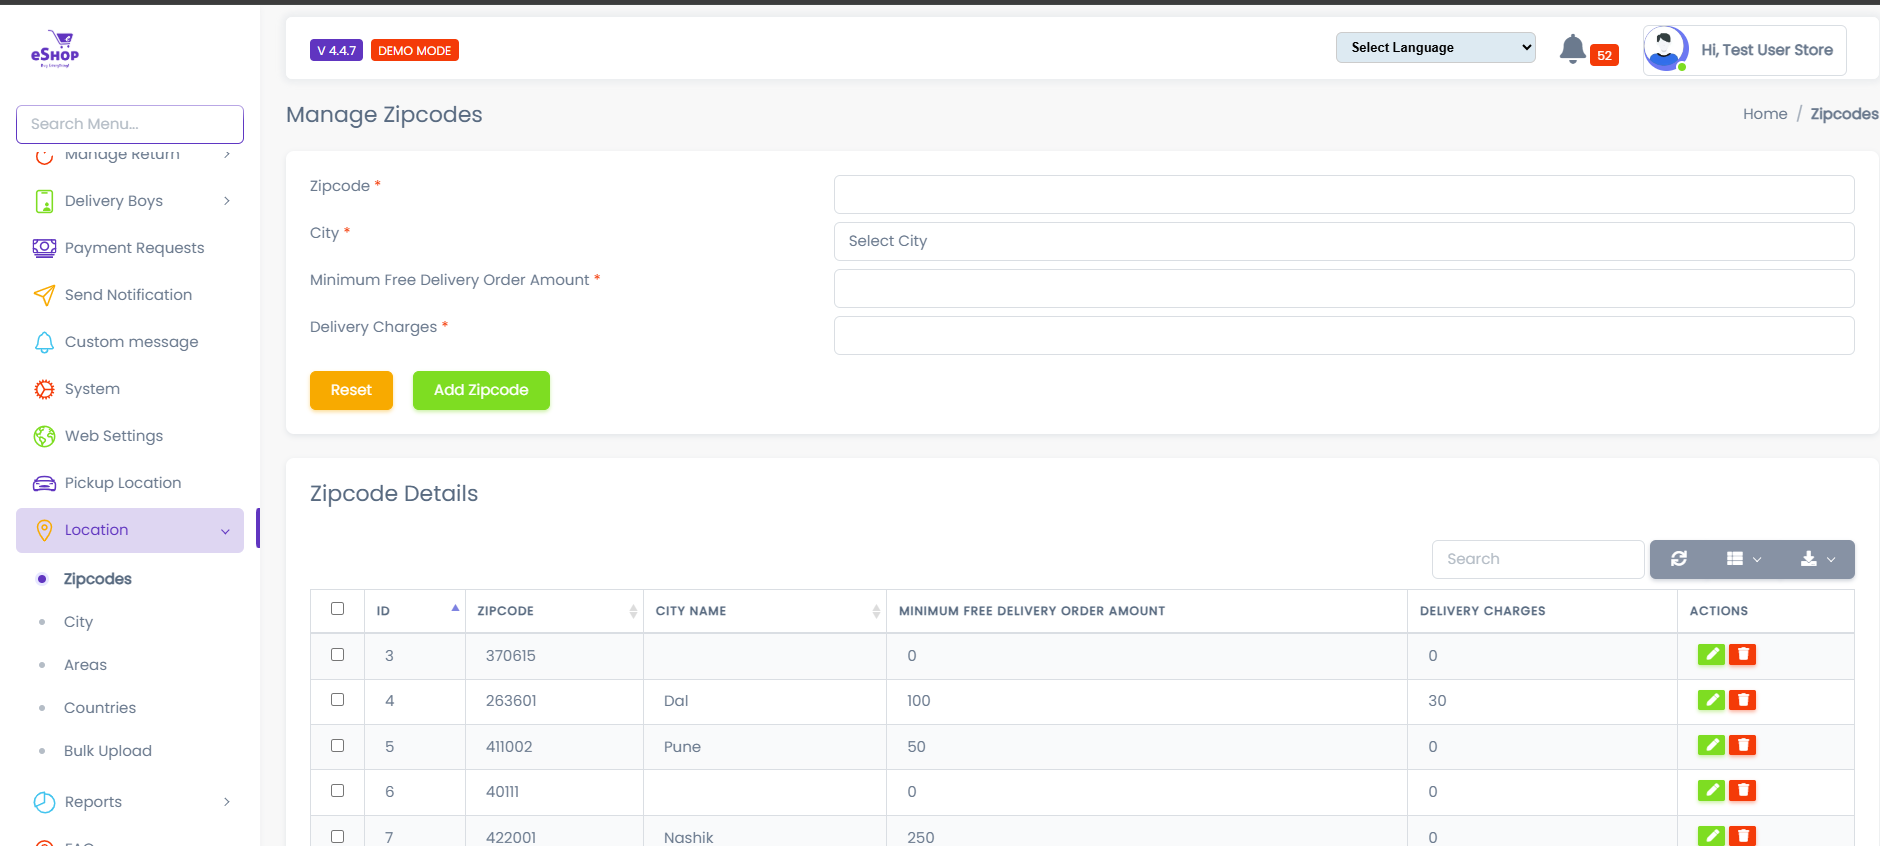Click the Reset button
This screenshot has height=846, width=1880.
[351, 390]
